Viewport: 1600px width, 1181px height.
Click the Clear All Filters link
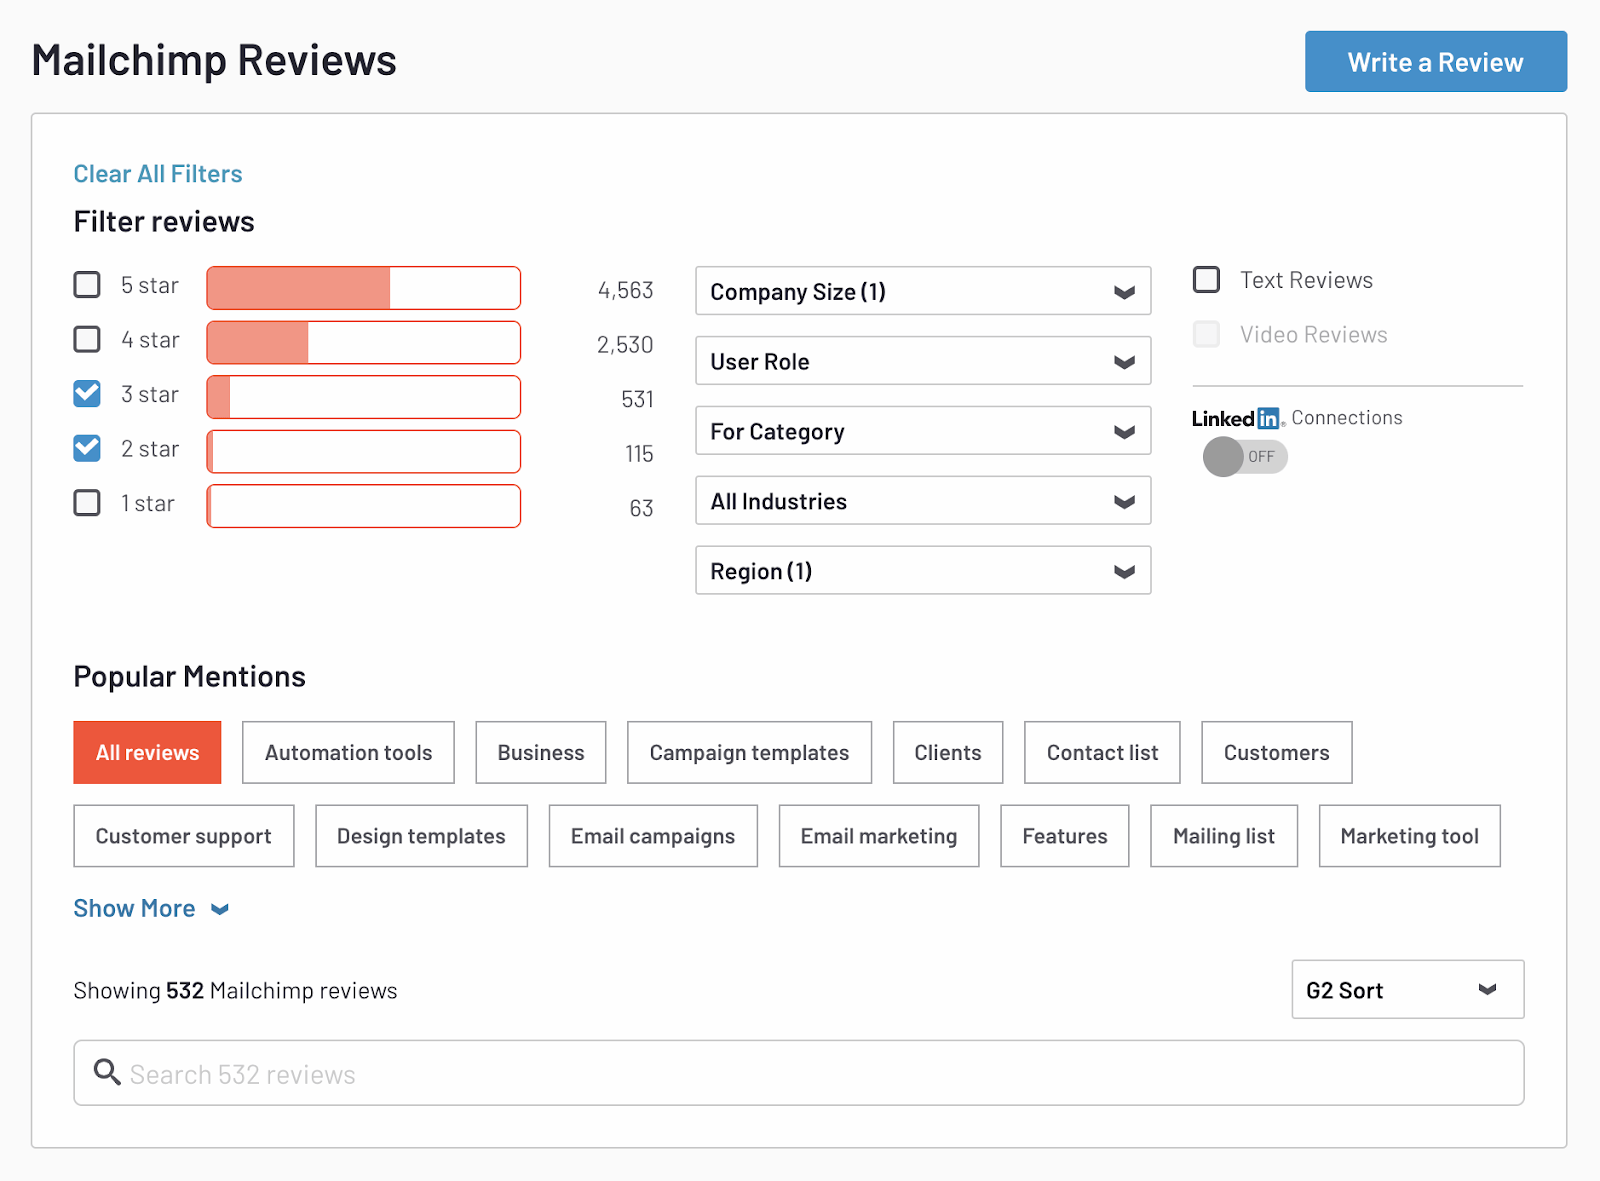158,174
